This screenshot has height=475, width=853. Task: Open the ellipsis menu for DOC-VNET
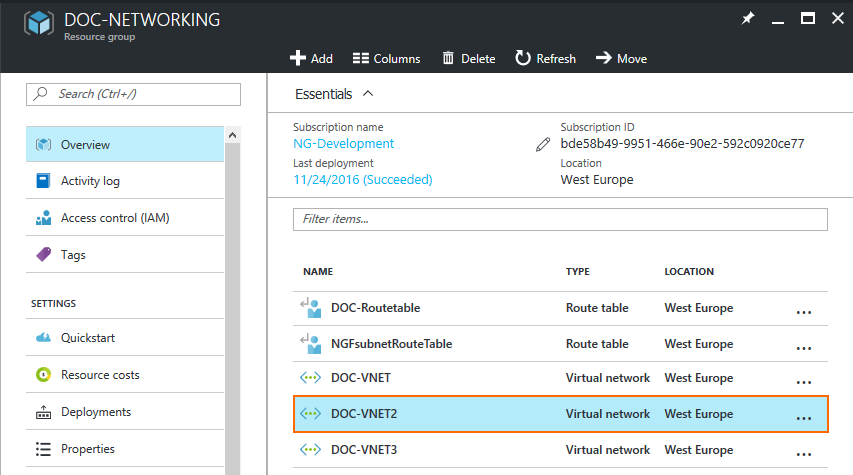point(804,383)
